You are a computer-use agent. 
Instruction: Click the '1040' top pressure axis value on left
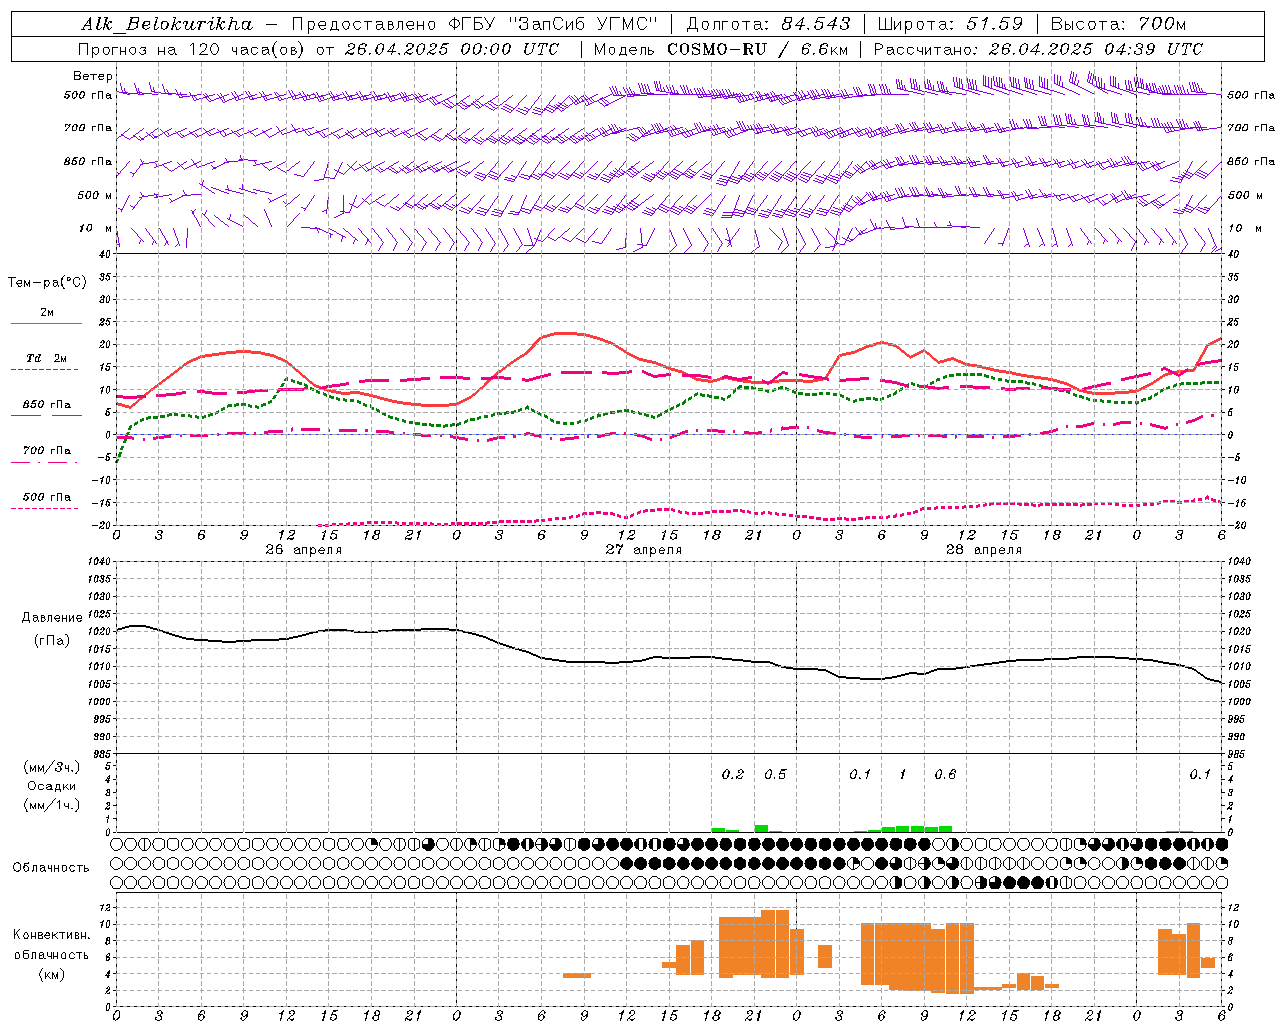tap(100, 562)
